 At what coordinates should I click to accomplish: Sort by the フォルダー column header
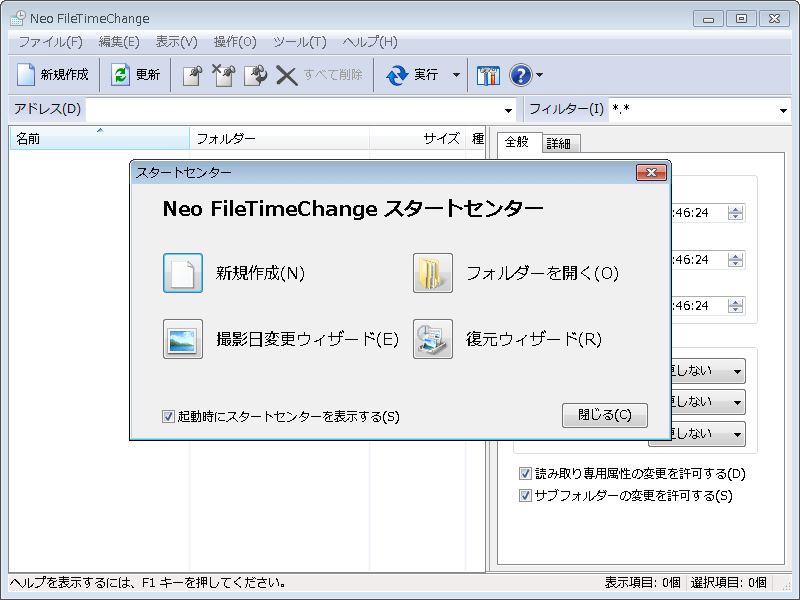click(279, 138)
